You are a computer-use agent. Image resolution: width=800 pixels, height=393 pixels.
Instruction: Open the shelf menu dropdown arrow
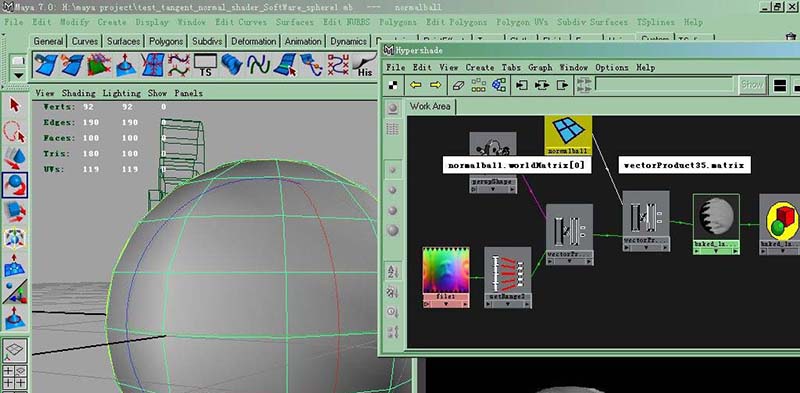click(x=18, y=76)
